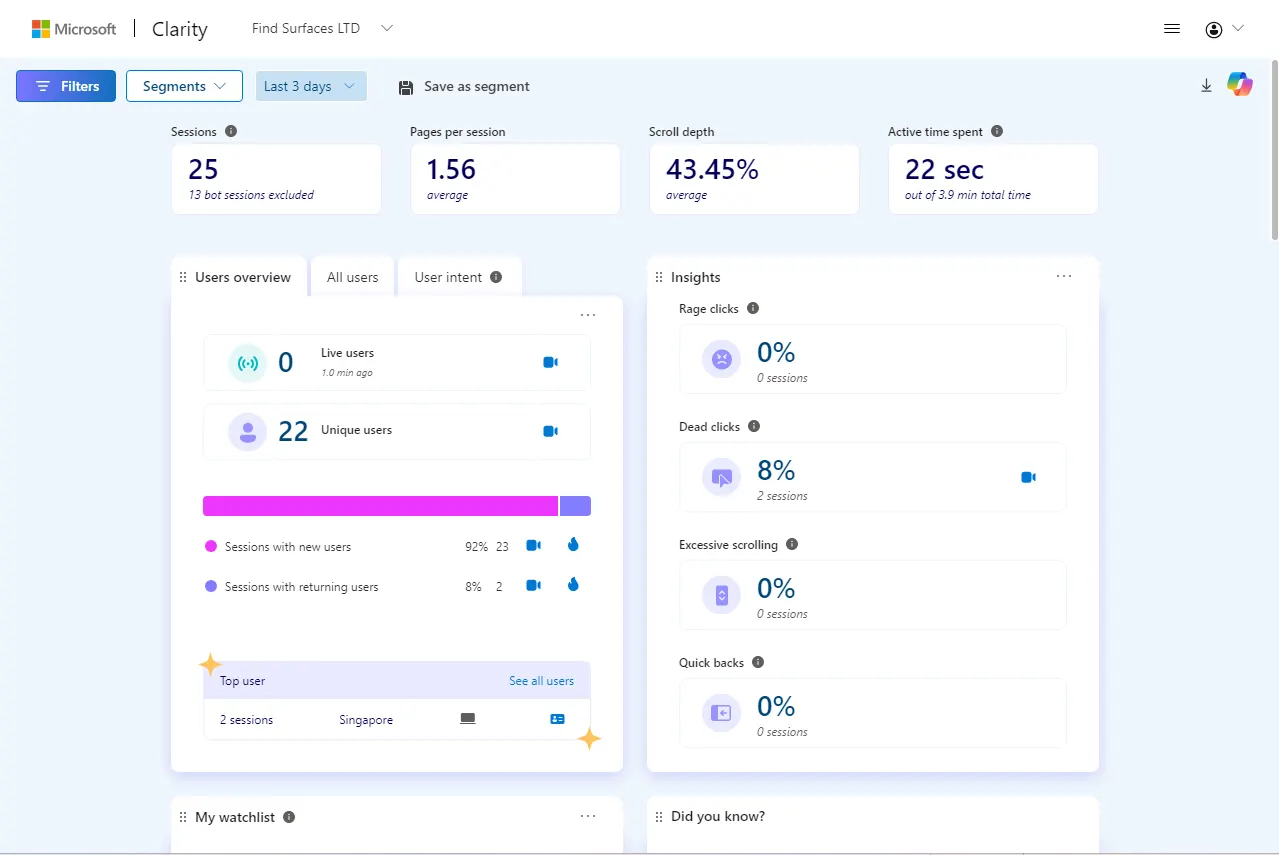
Task: Click the Dead clicks info icon
Action: 754,426
